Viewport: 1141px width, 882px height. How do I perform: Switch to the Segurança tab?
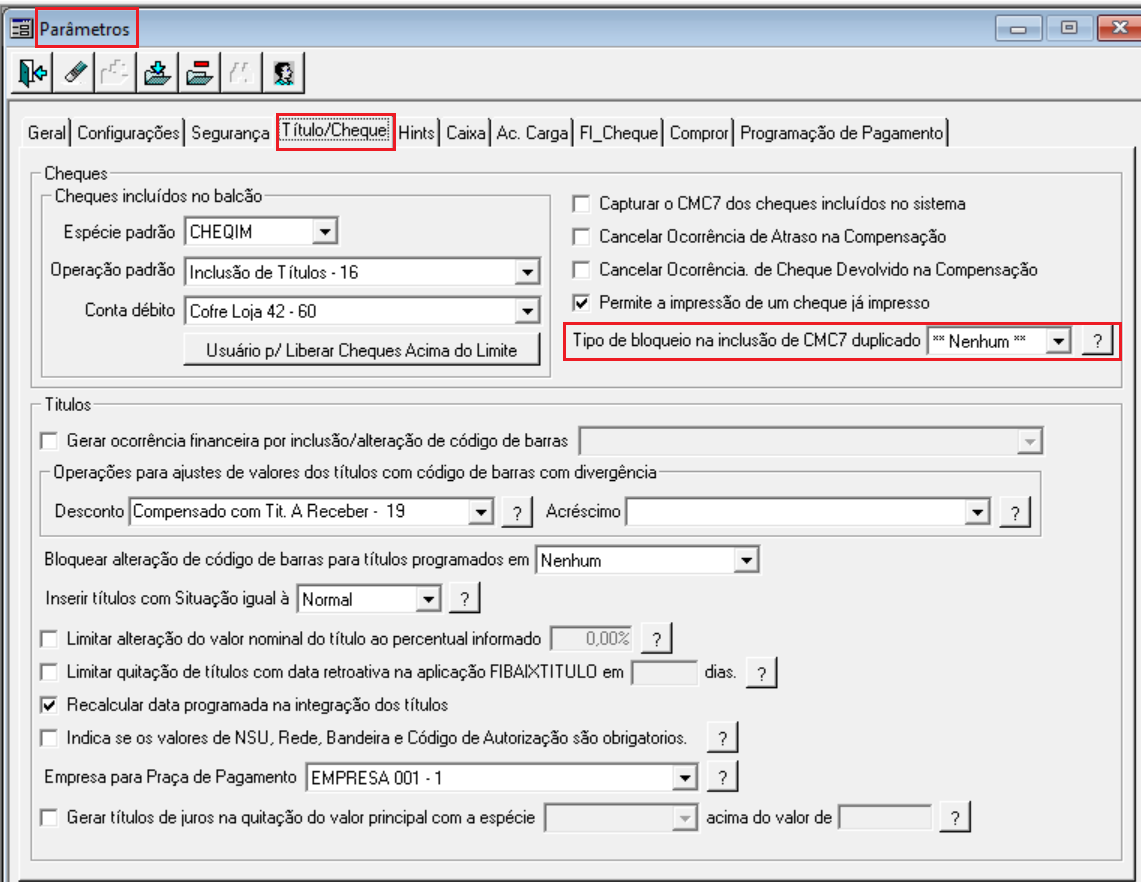[x=231, y=133]
